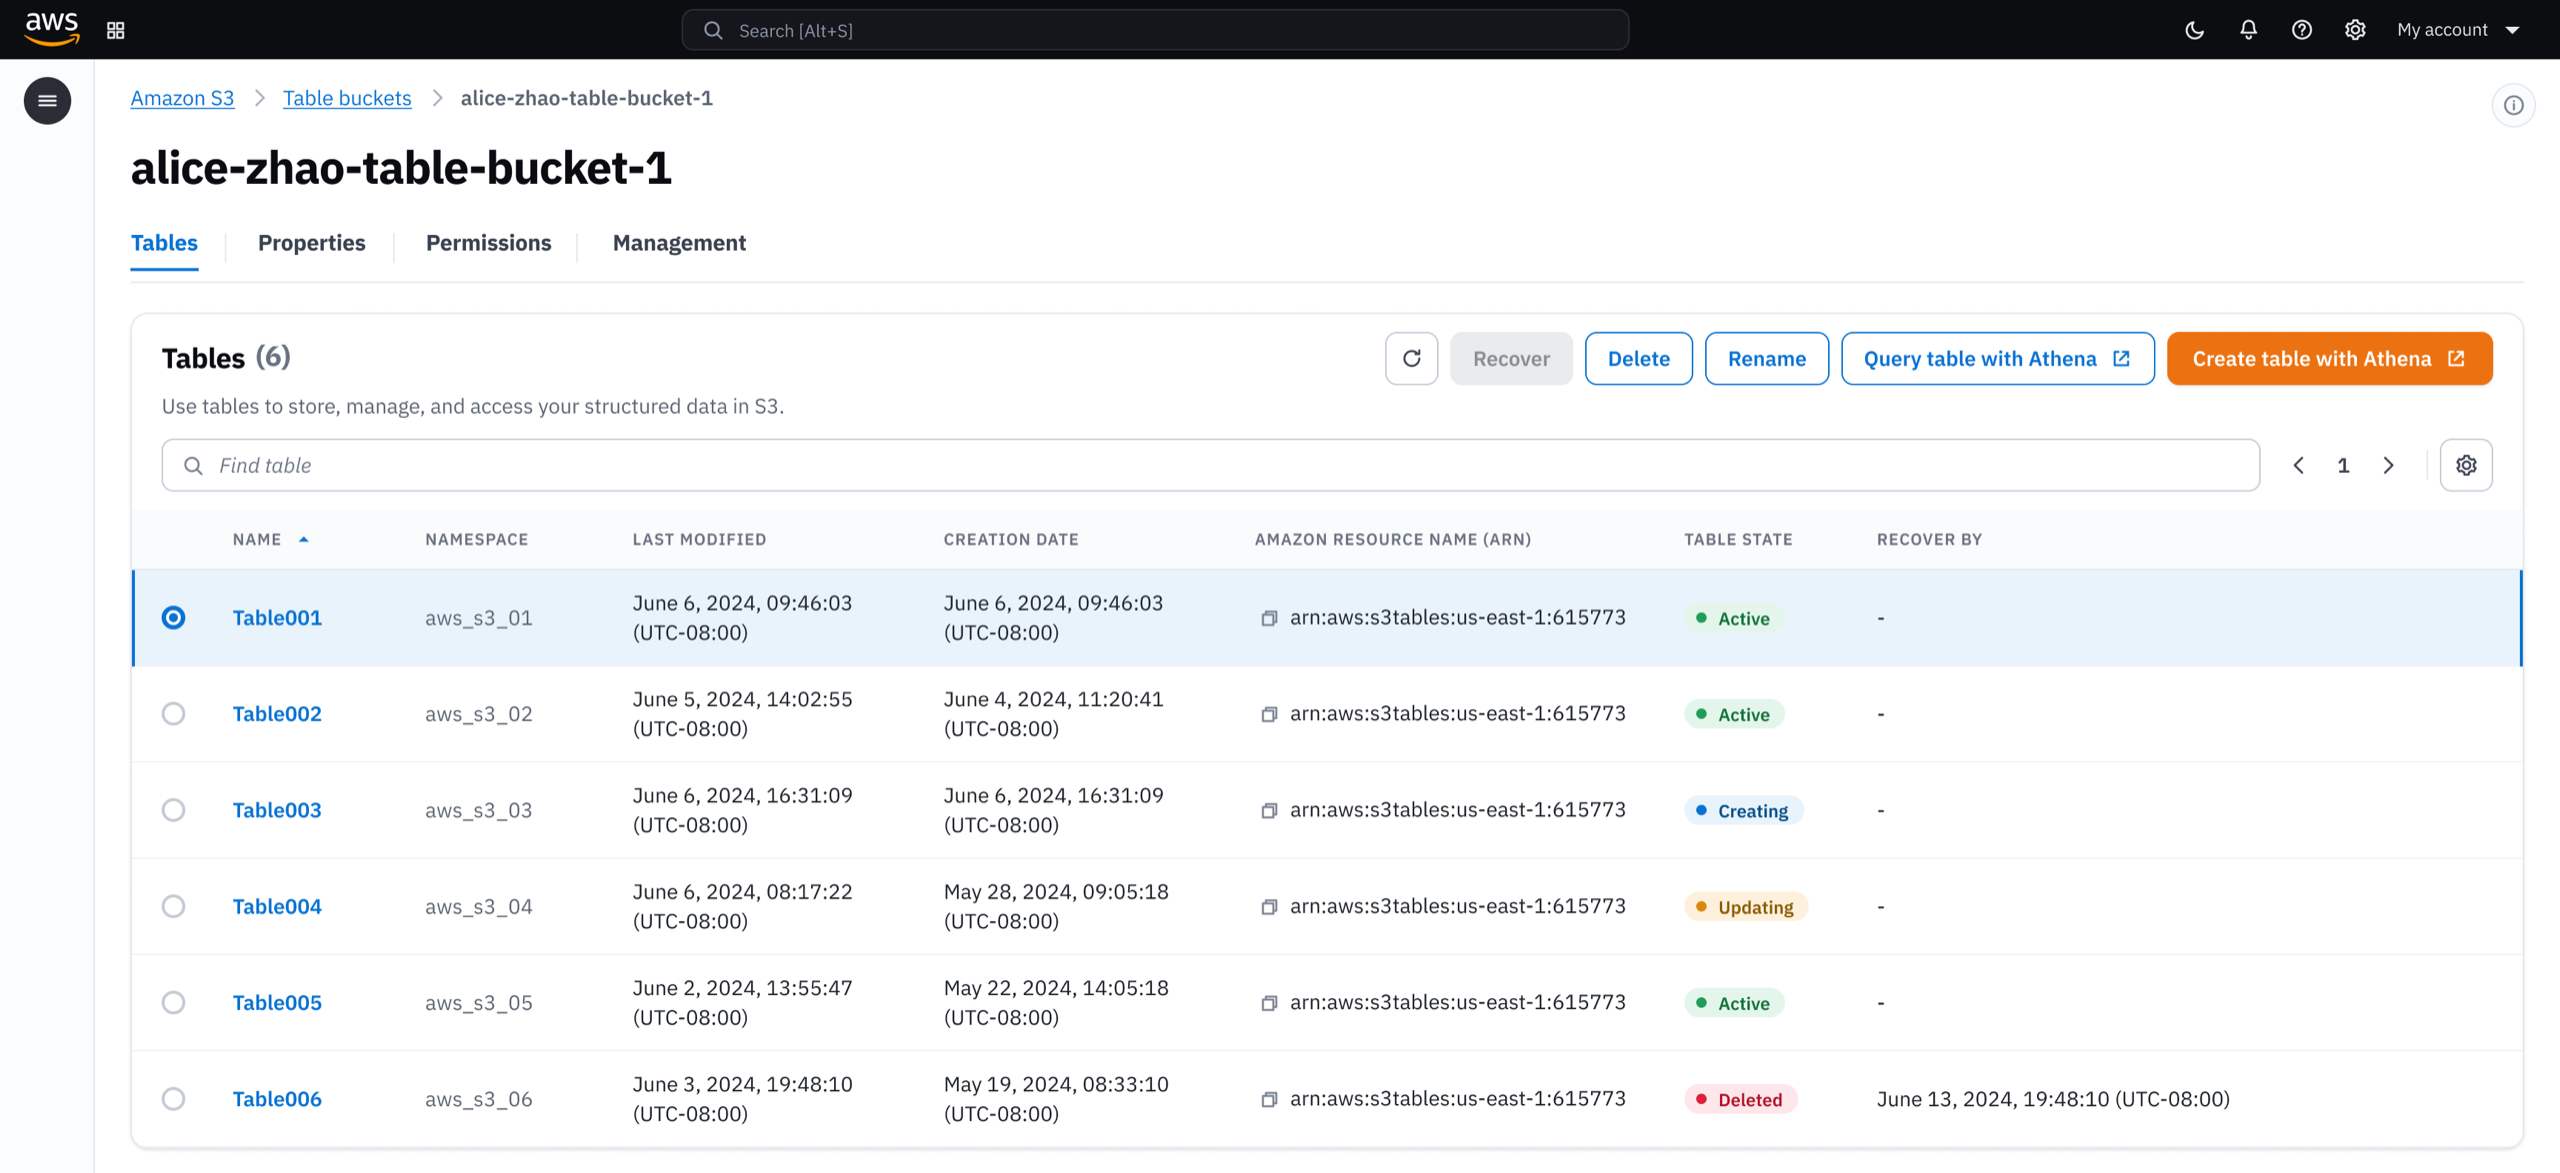Open the notifications bell
The image size is (2560, 1173).
(2248, 30)
